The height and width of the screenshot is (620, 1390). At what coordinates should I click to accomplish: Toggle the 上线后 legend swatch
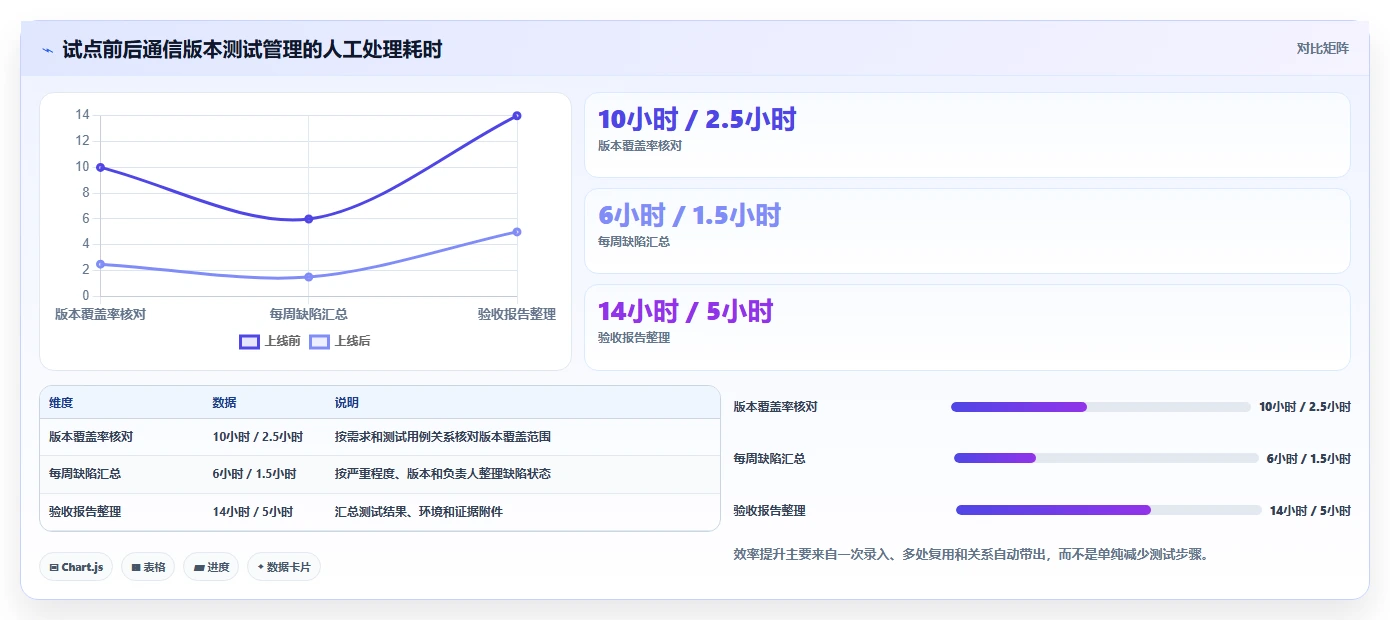point(319,341)
